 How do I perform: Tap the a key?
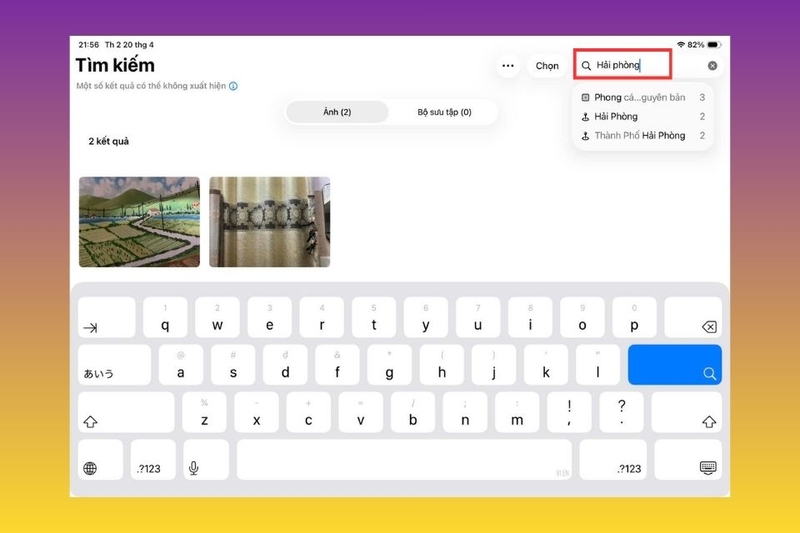point(181,365)
